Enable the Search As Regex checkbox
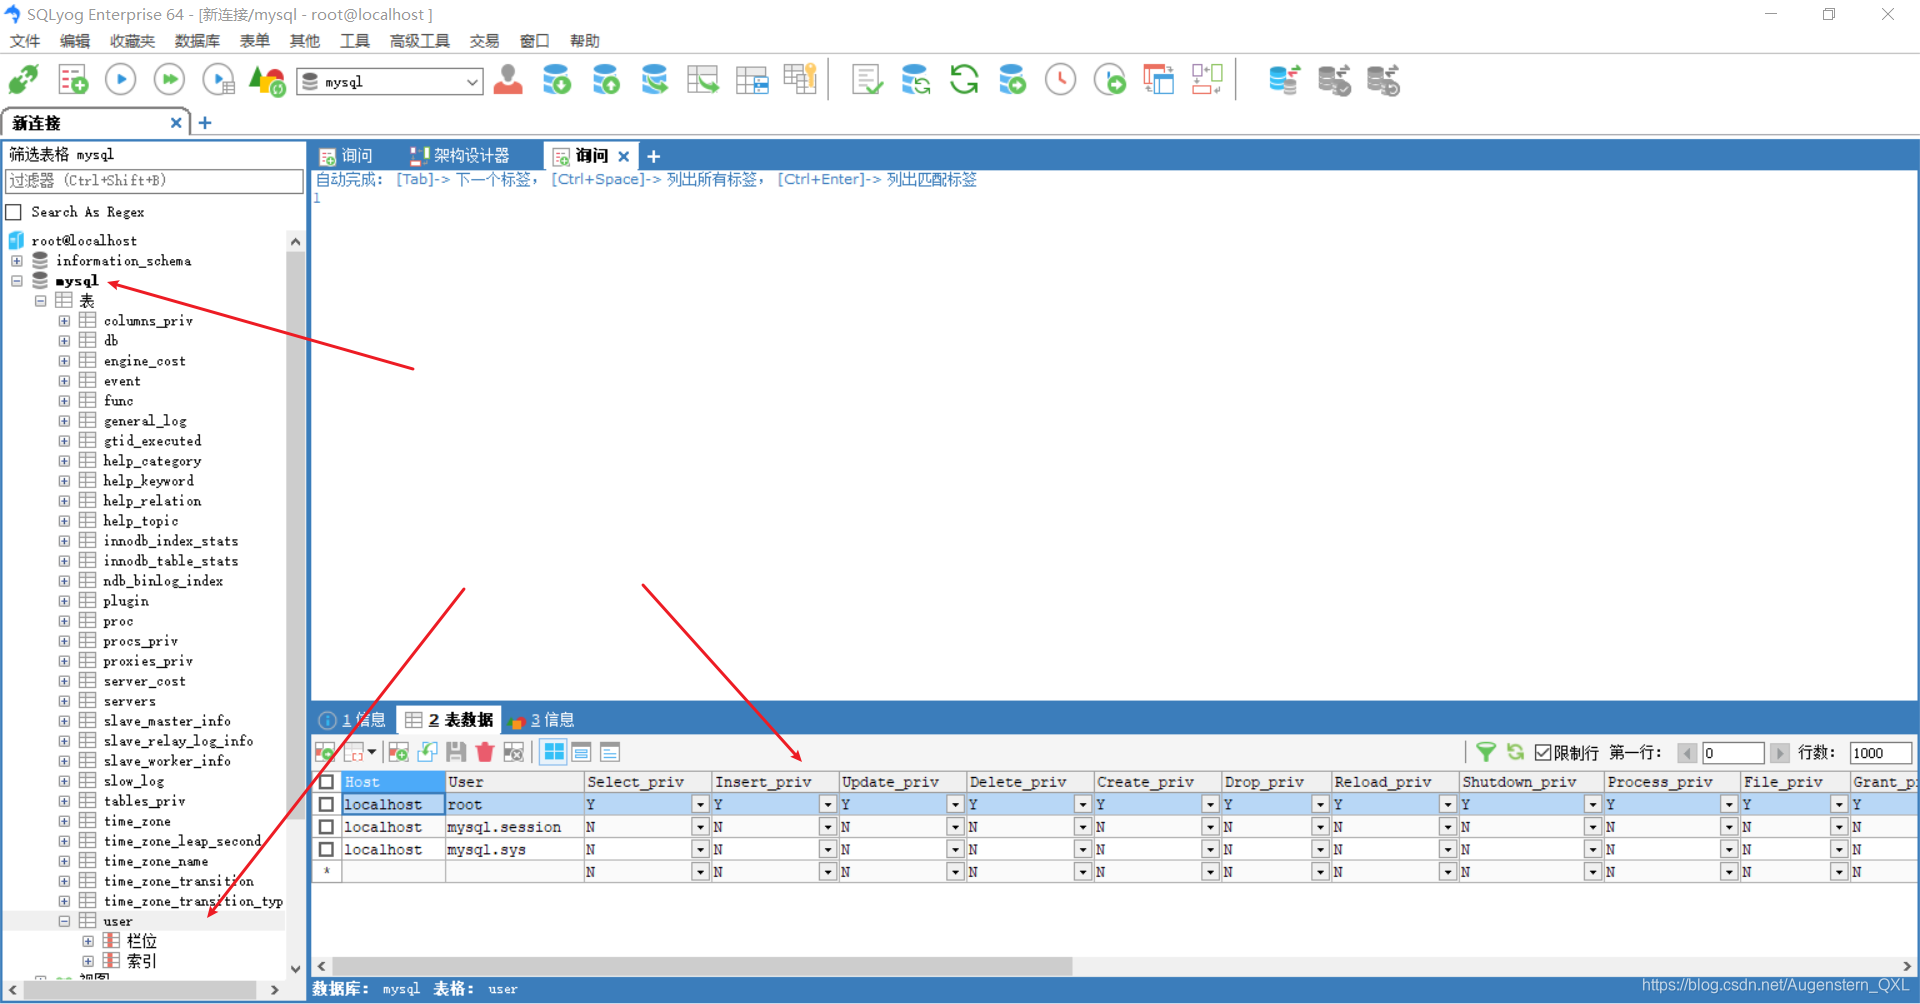 tap(14, 212)
